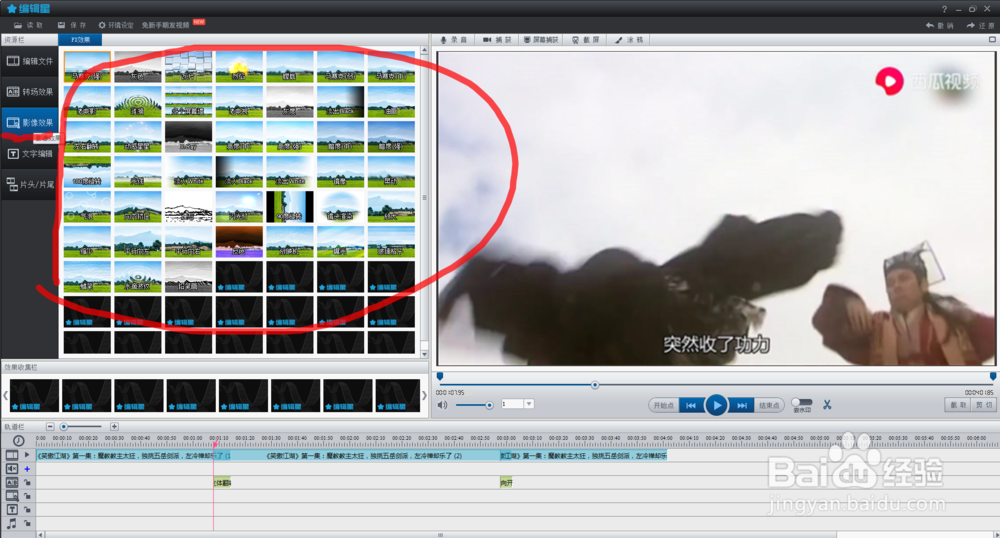Image resolution: width=1000 pixels, height=538 pixels.
Task: Show next effect collection items arrow
Action: tap(424, 395)
